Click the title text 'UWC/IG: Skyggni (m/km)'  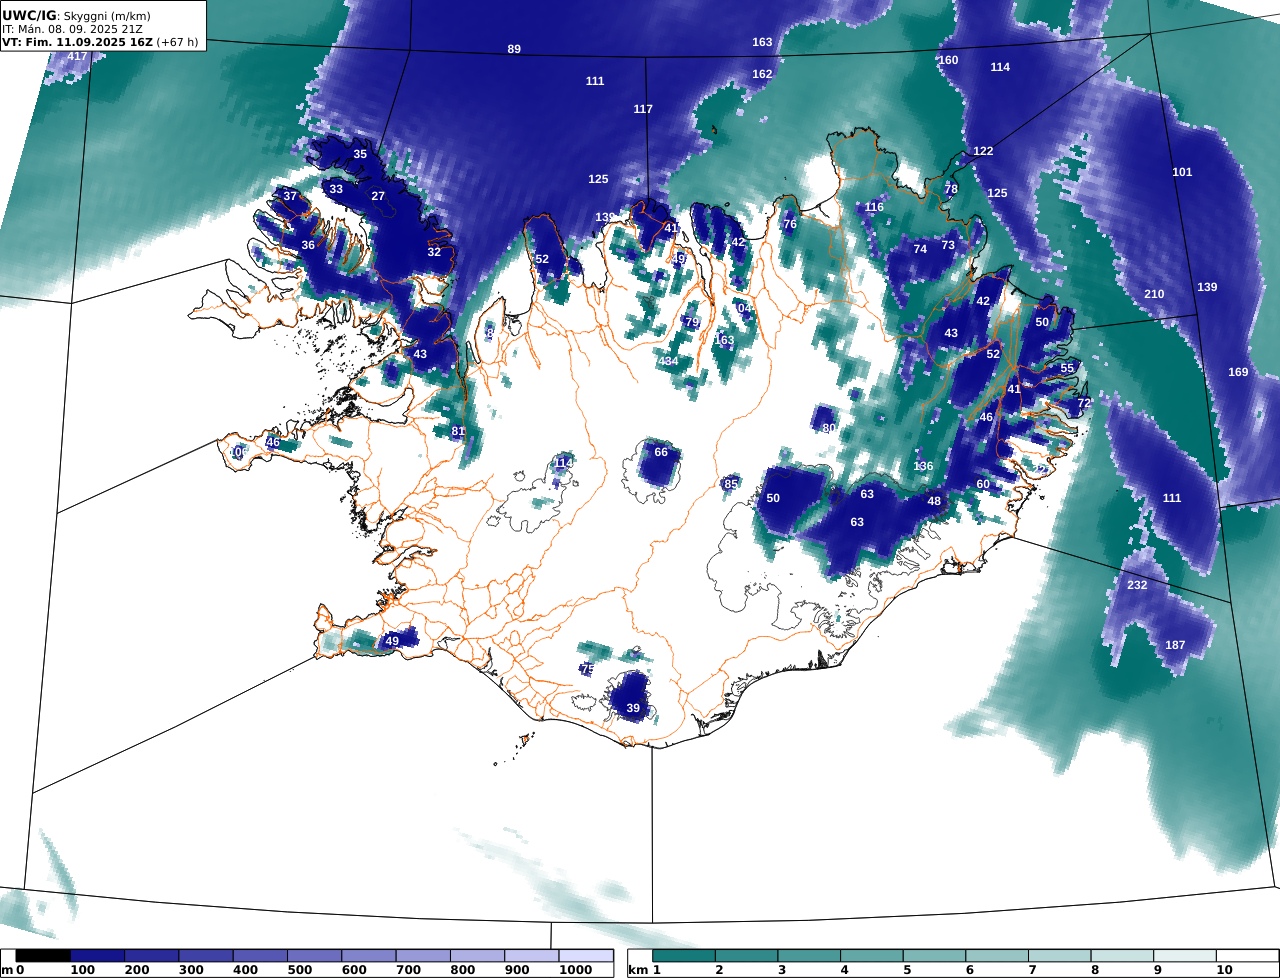coord(74,15)
